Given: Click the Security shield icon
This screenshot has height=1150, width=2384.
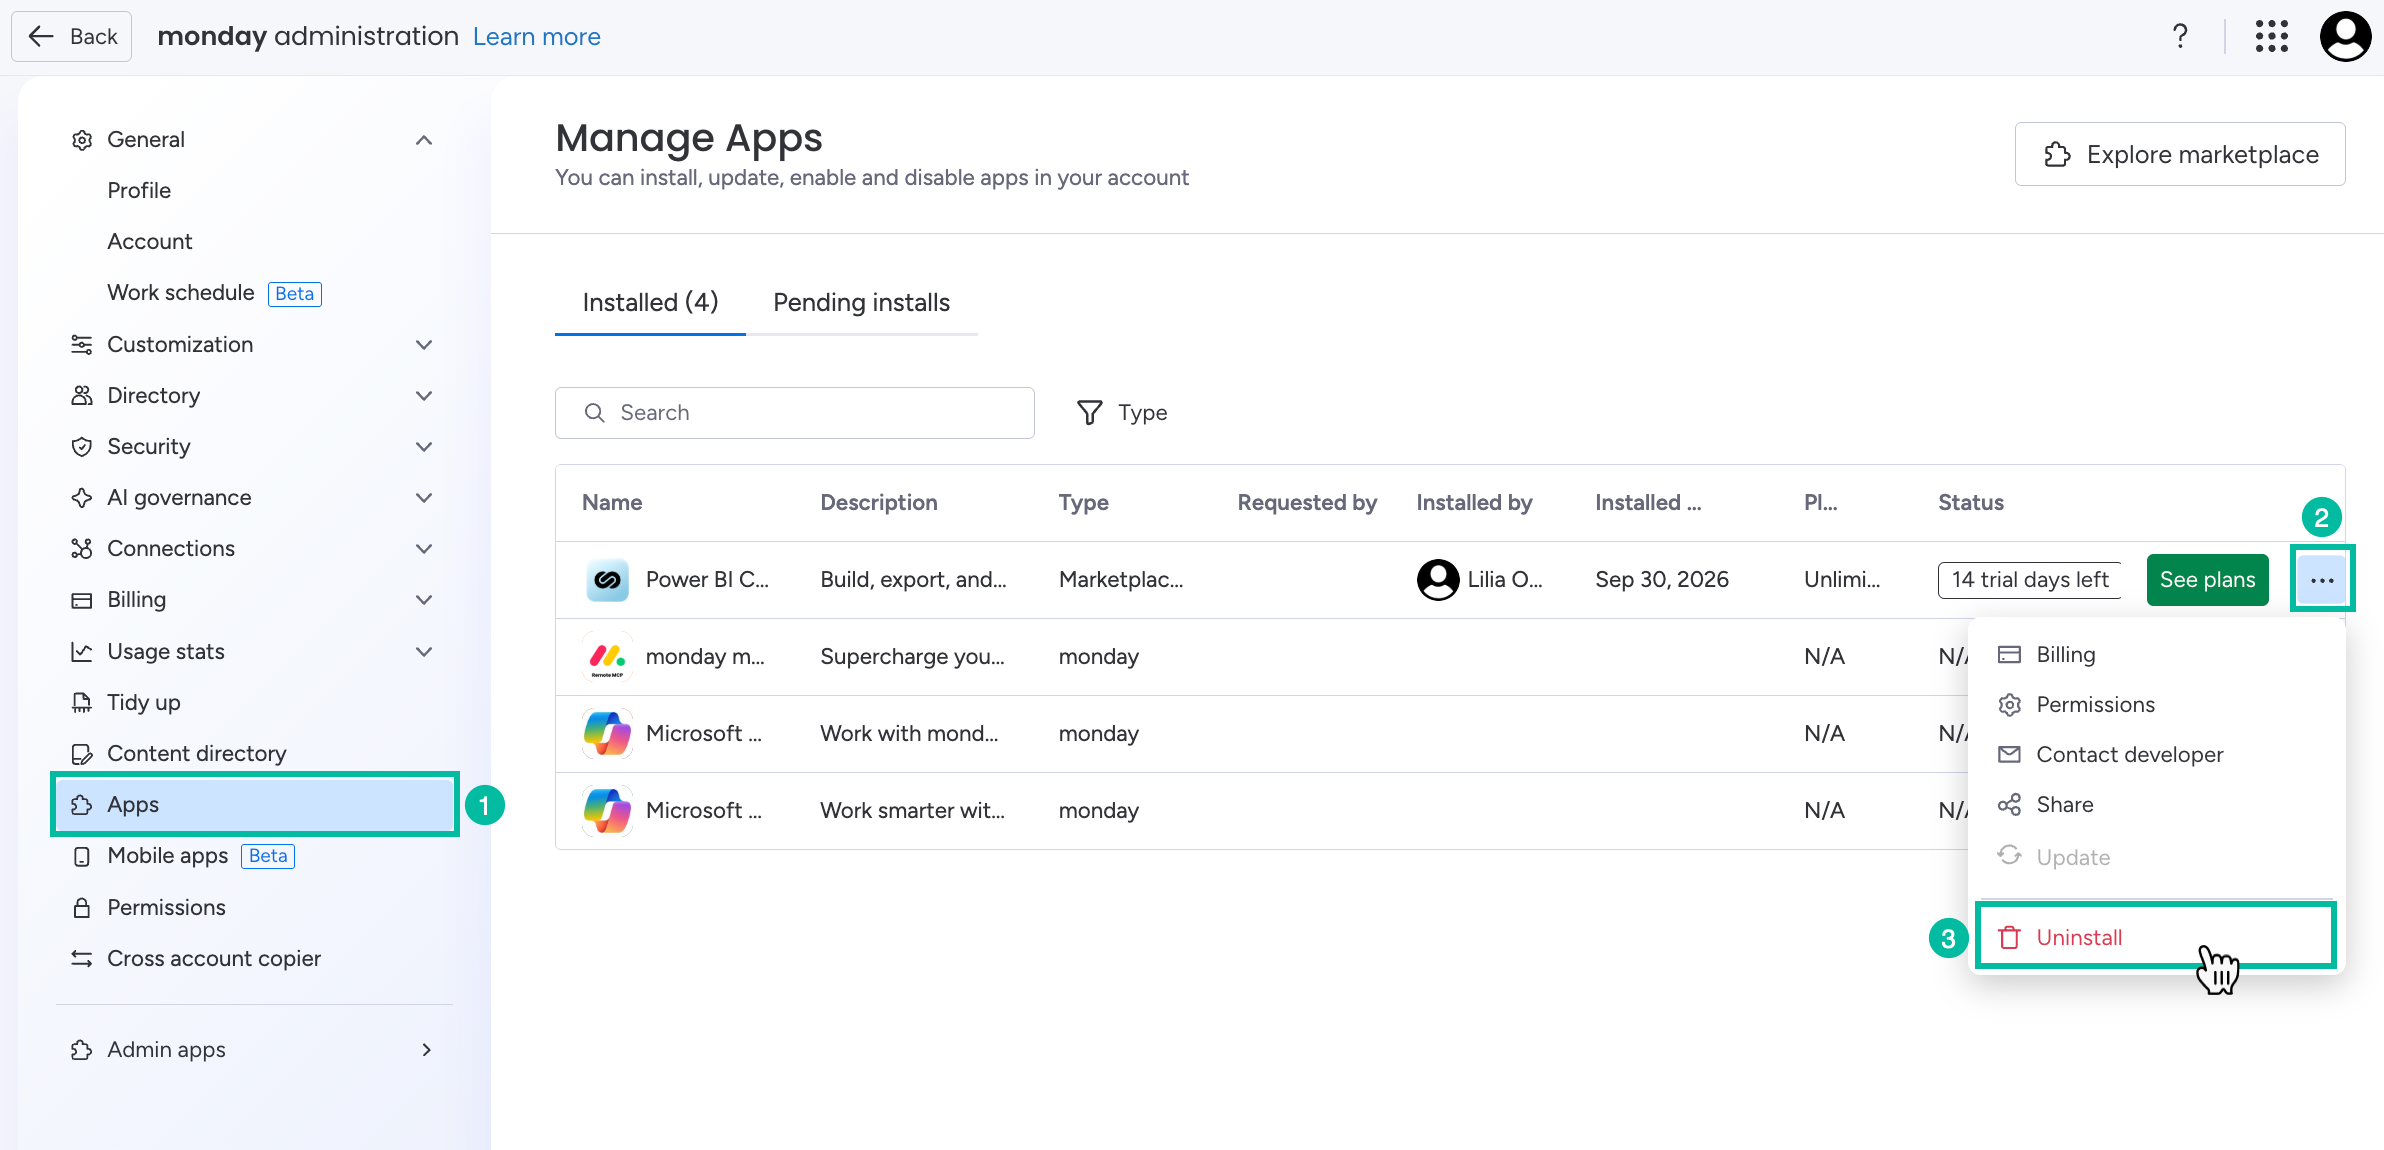Looking at the screenshot, I should [x=82, y=447].
